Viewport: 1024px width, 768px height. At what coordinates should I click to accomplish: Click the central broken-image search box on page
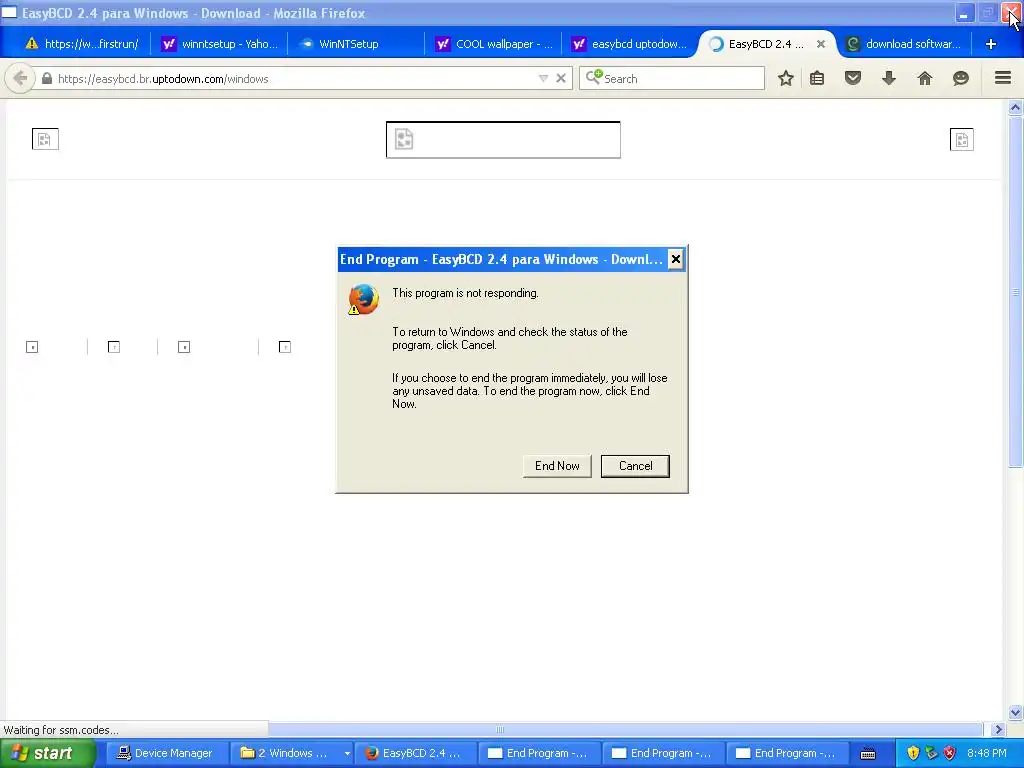click(503, 140)
